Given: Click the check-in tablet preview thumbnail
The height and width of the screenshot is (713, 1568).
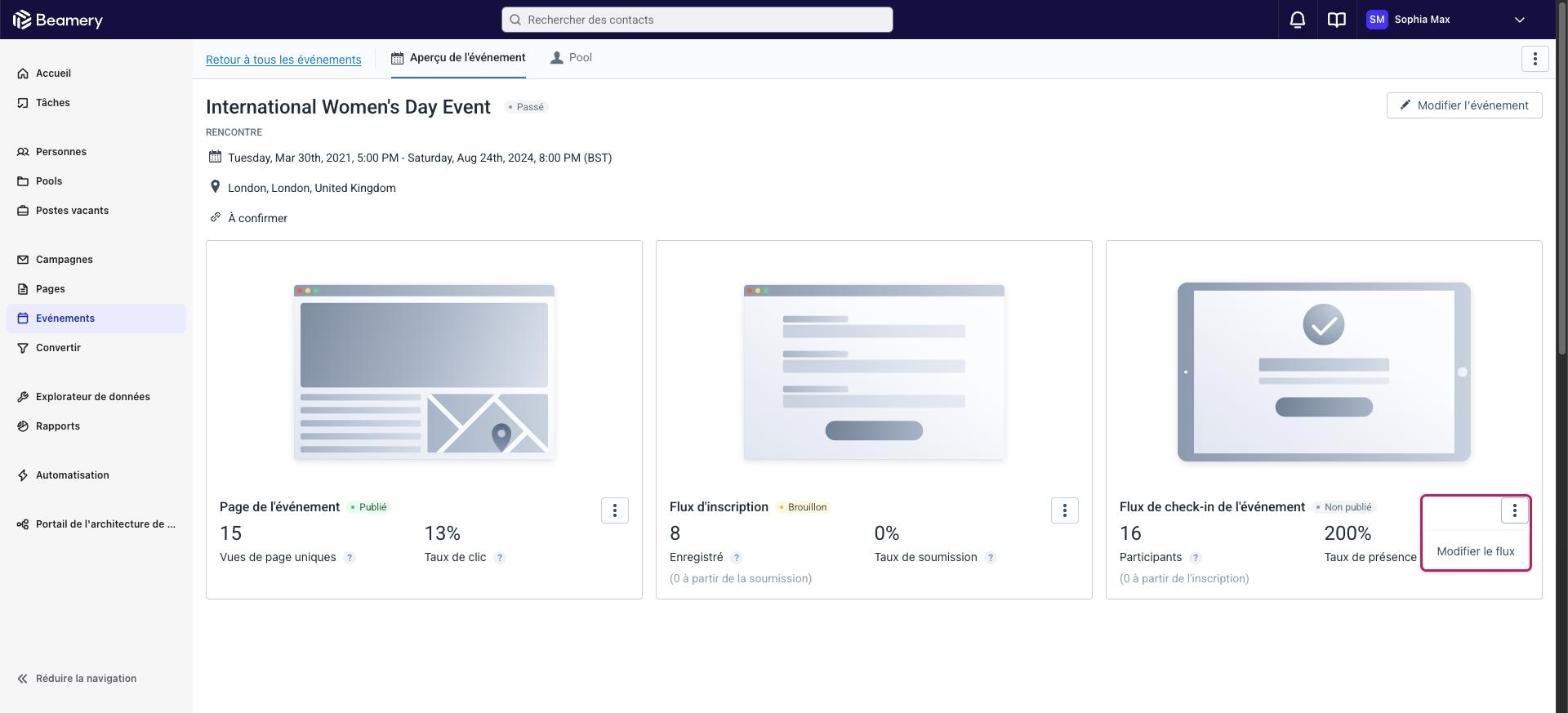Looking at the screenshot, I should (1324, 372).
